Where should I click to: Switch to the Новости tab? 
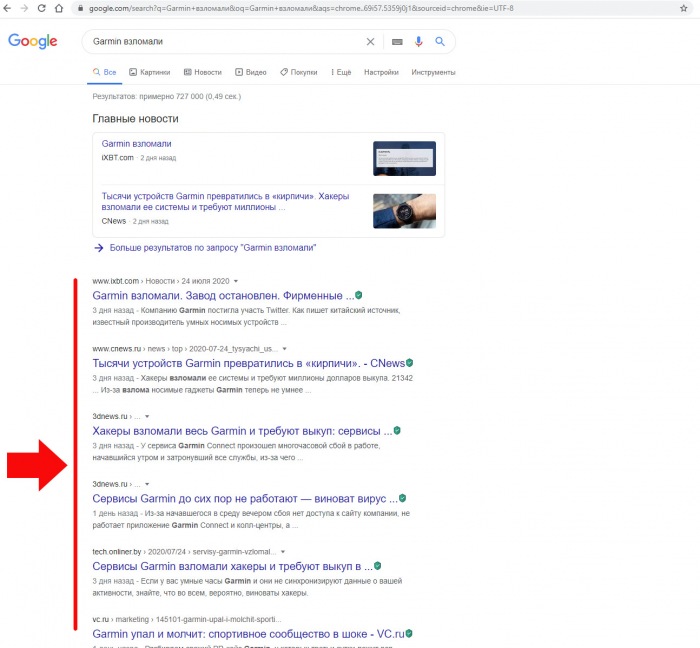(203, 72)
